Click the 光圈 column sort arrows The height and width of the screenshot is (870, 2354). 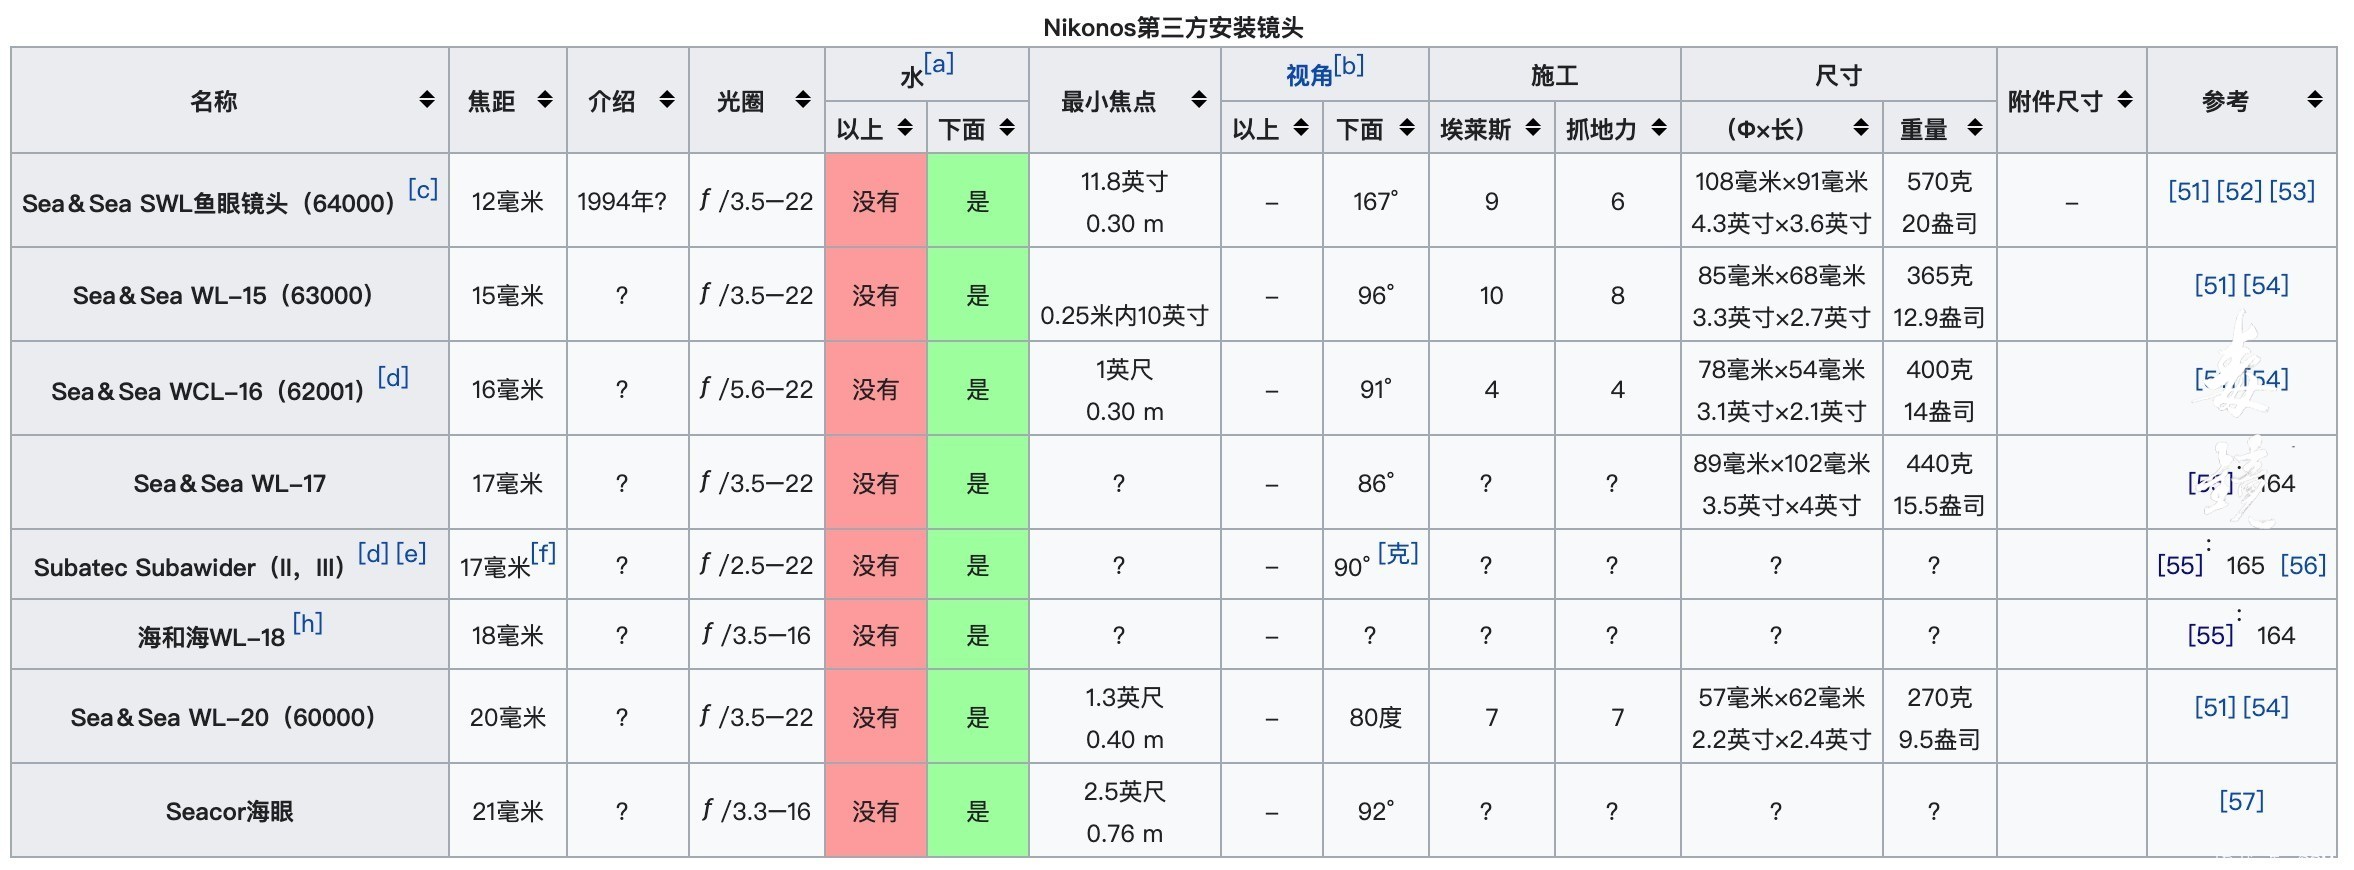point(802,100)
